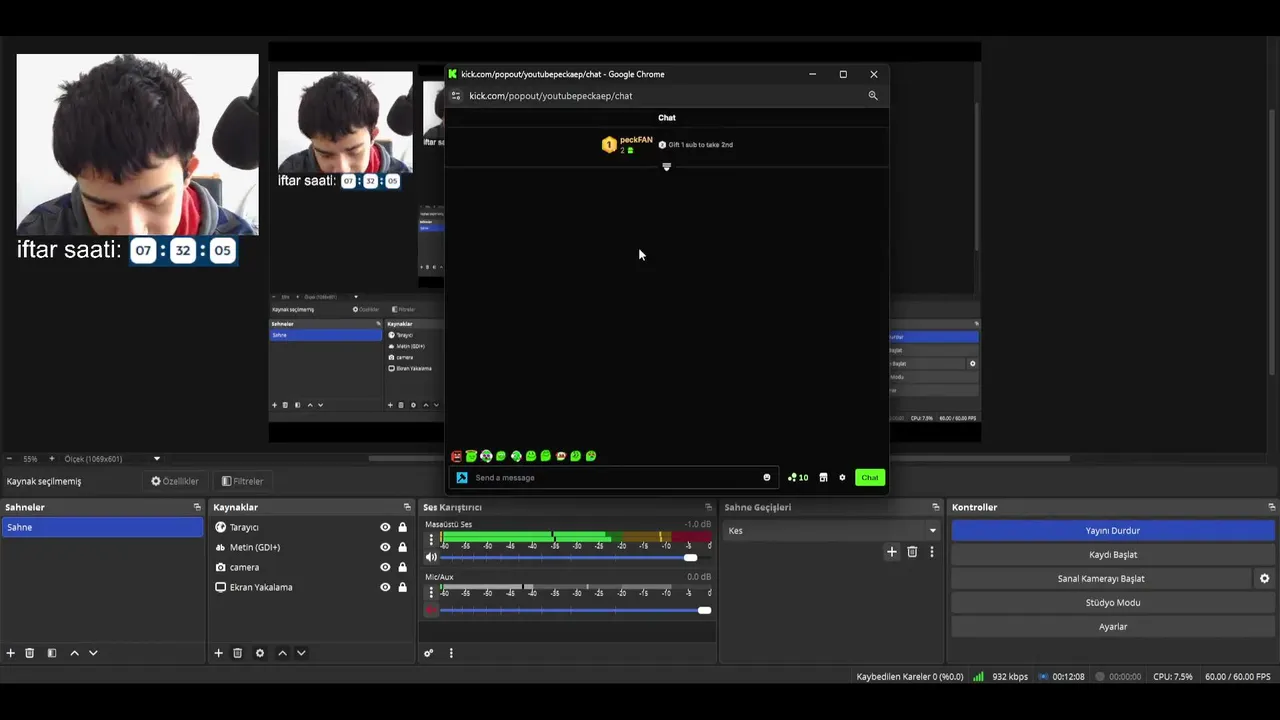Select the Sahne scene
Screen dimensions: 1280x720
click(x=102, y=527)
